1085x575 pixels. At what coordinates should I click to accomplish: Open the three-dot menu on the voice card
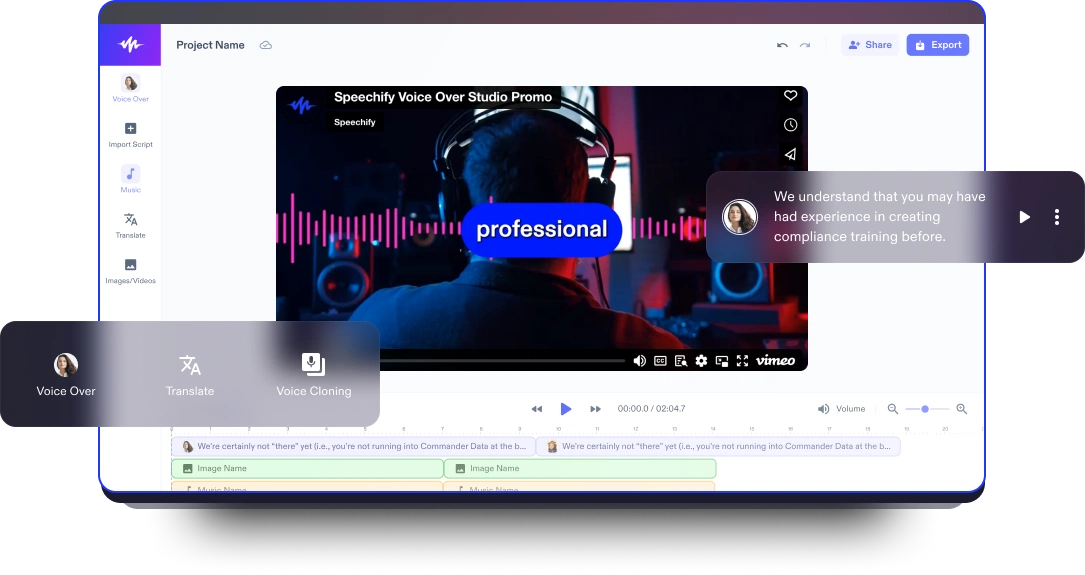(x=1056, y=217)
